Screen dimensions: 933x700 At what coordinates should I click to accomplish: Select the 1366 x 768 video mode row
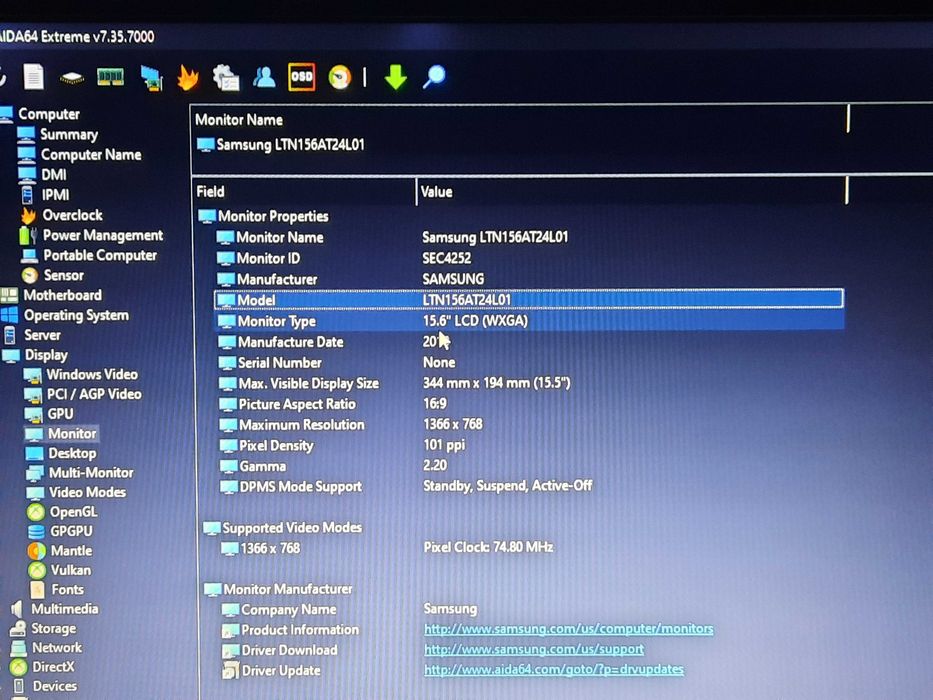pyautogui.click(x=530, y=548)
